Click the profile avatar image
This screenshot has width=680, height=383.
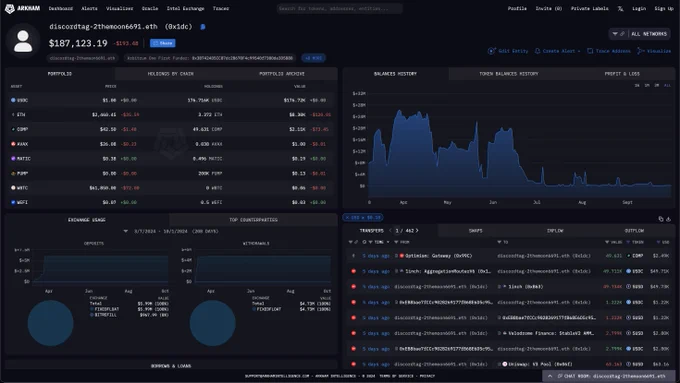(x=23, y=41)
